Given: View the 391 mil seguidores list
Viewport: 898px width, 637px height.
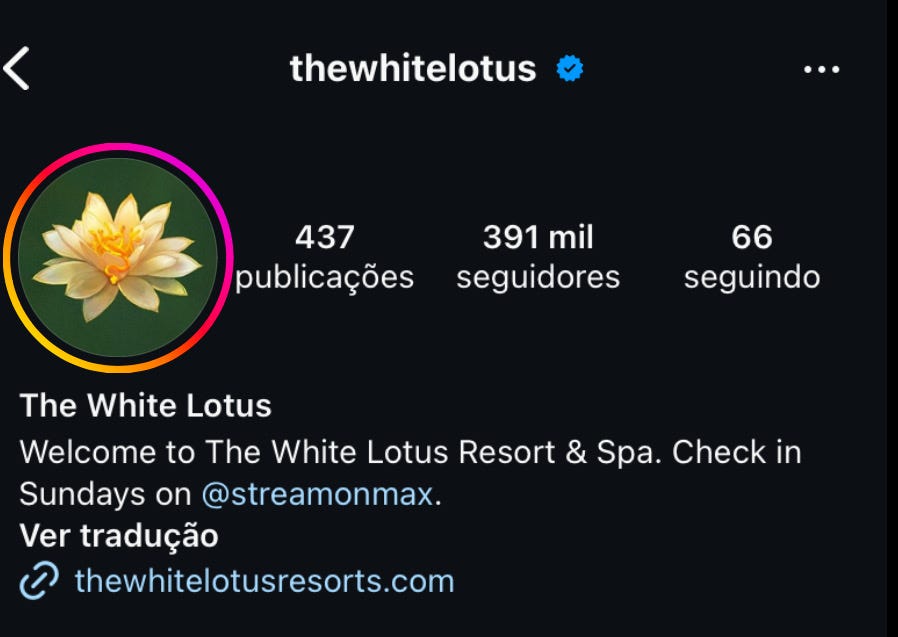Looking at the screenshot, I should click(538, 257).
